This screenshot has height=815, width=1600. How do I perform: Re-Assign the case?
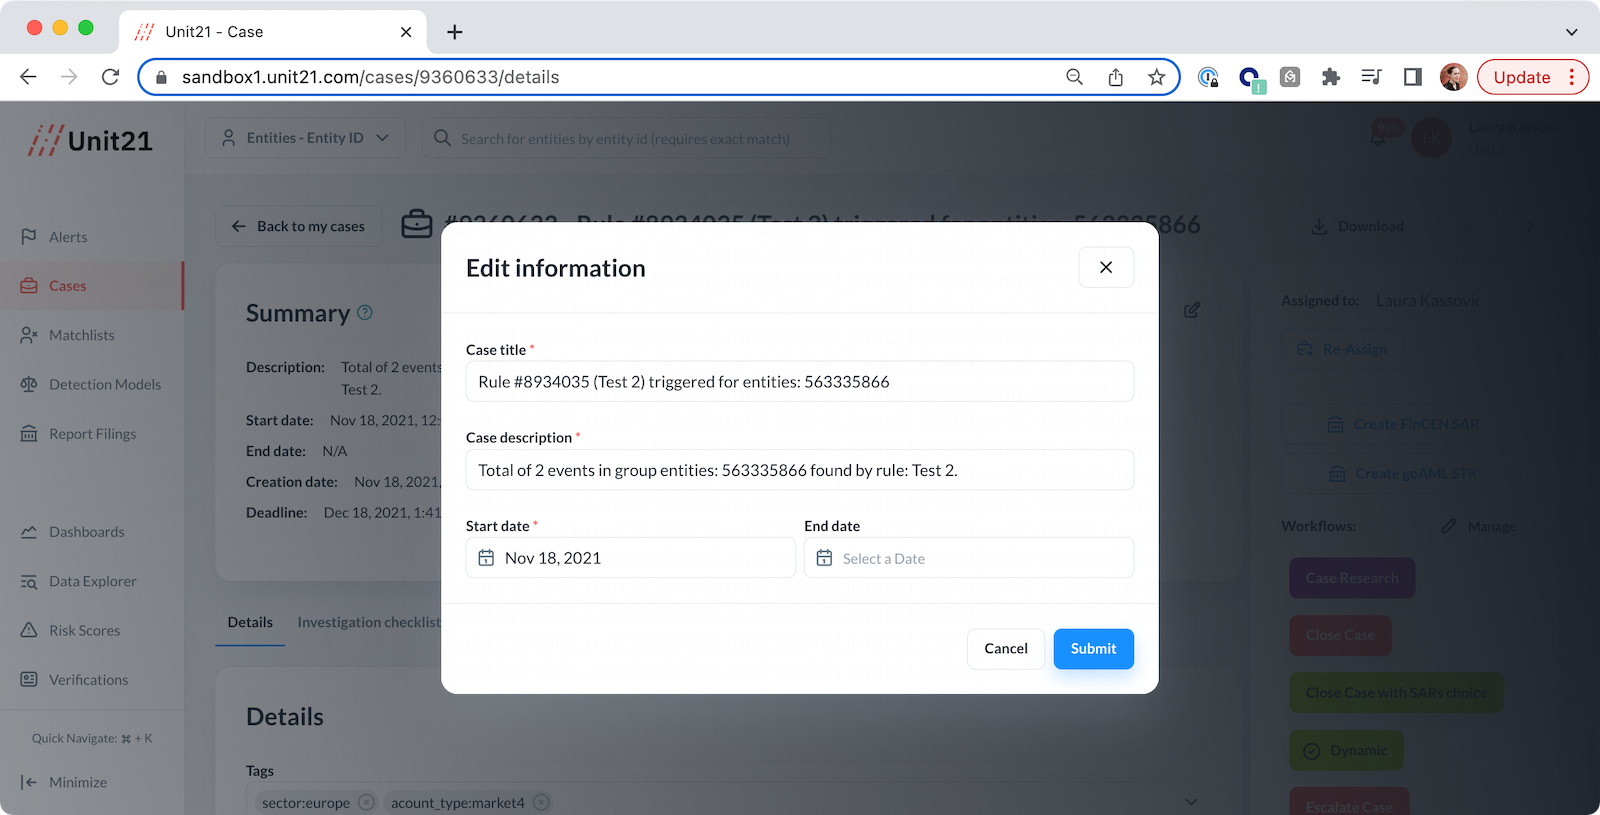click(x=1342, y=349)
